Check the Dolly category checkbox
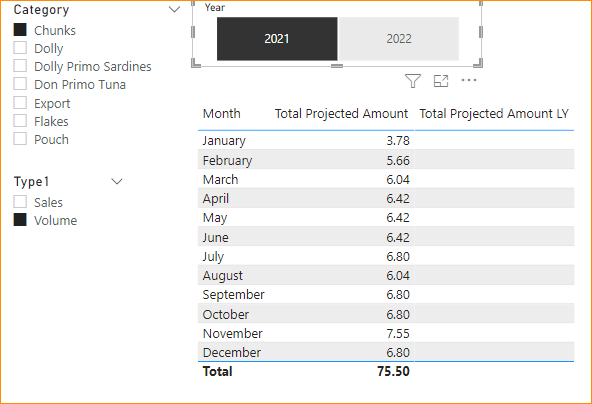Screen dimensions: 592x404 [20, 48]
